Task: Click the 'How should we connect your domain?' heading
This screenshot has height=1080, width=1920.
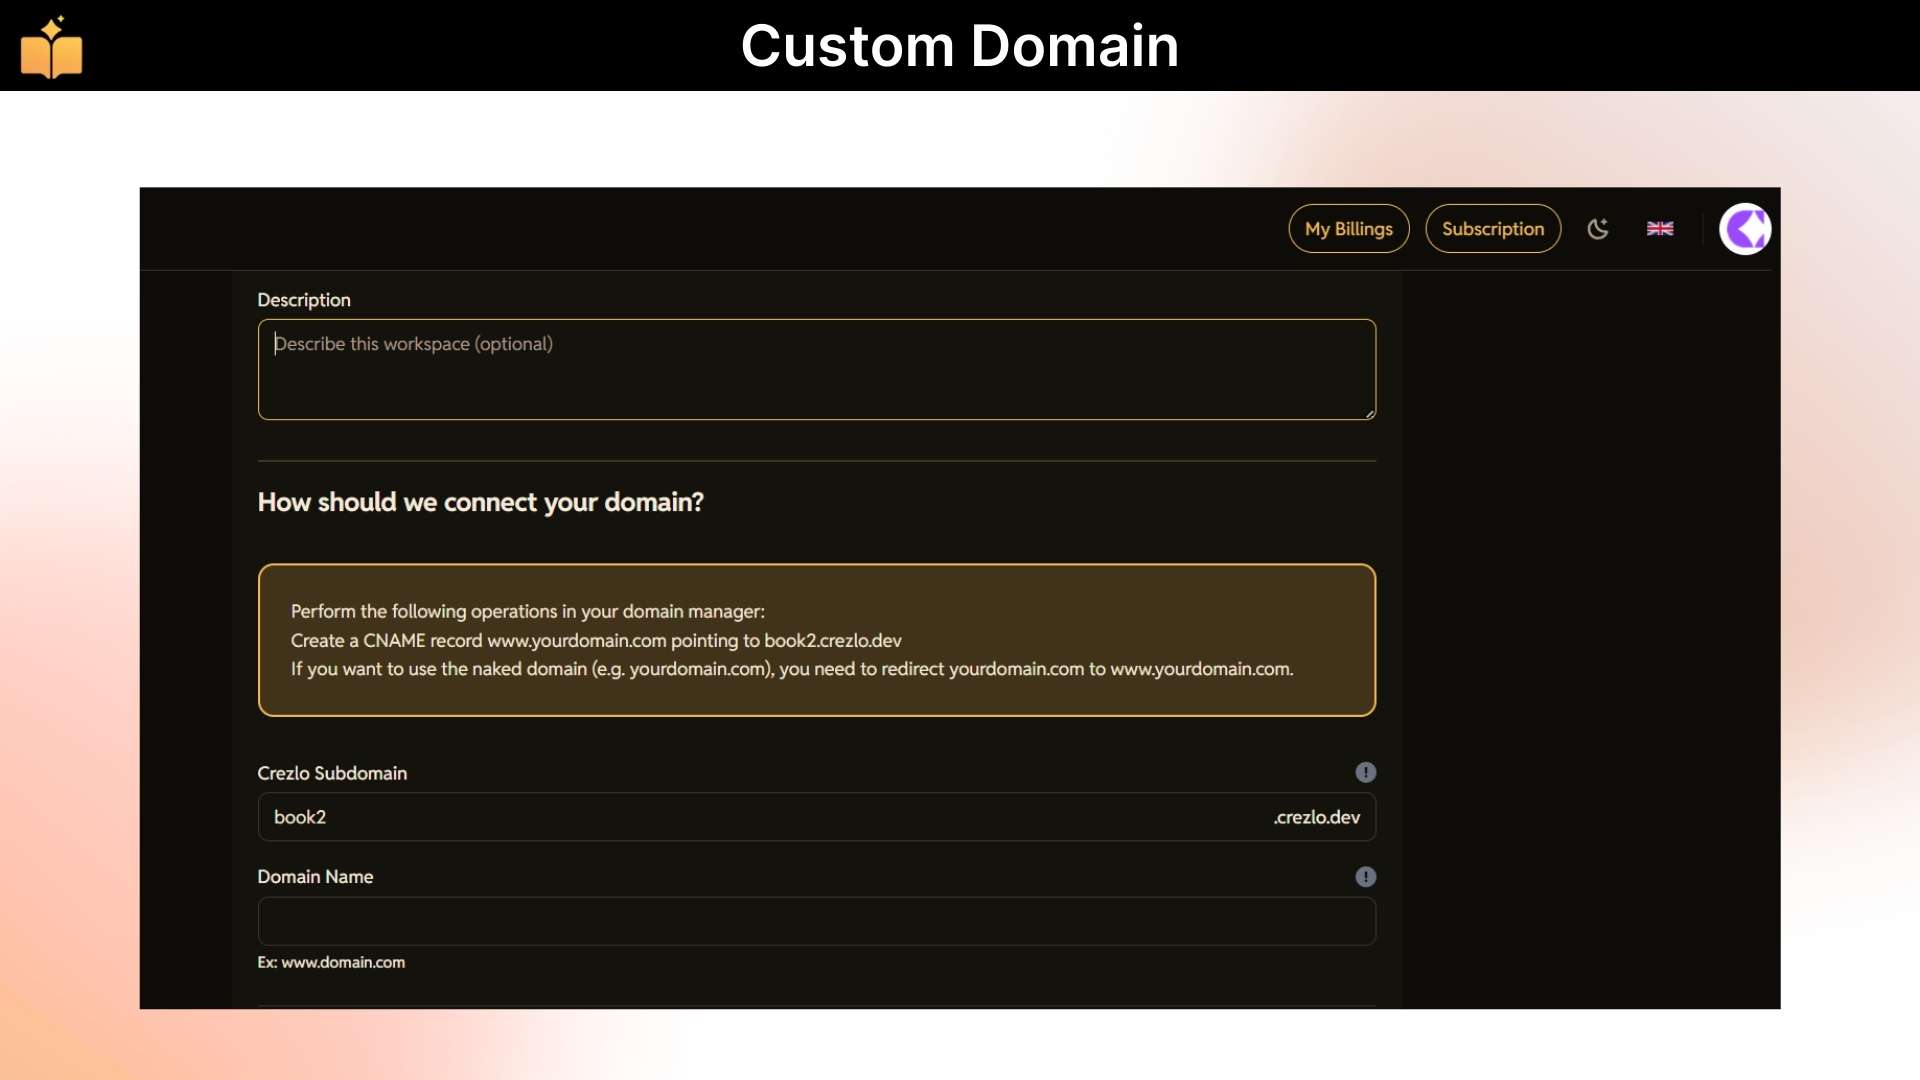Action: point(480,502)
